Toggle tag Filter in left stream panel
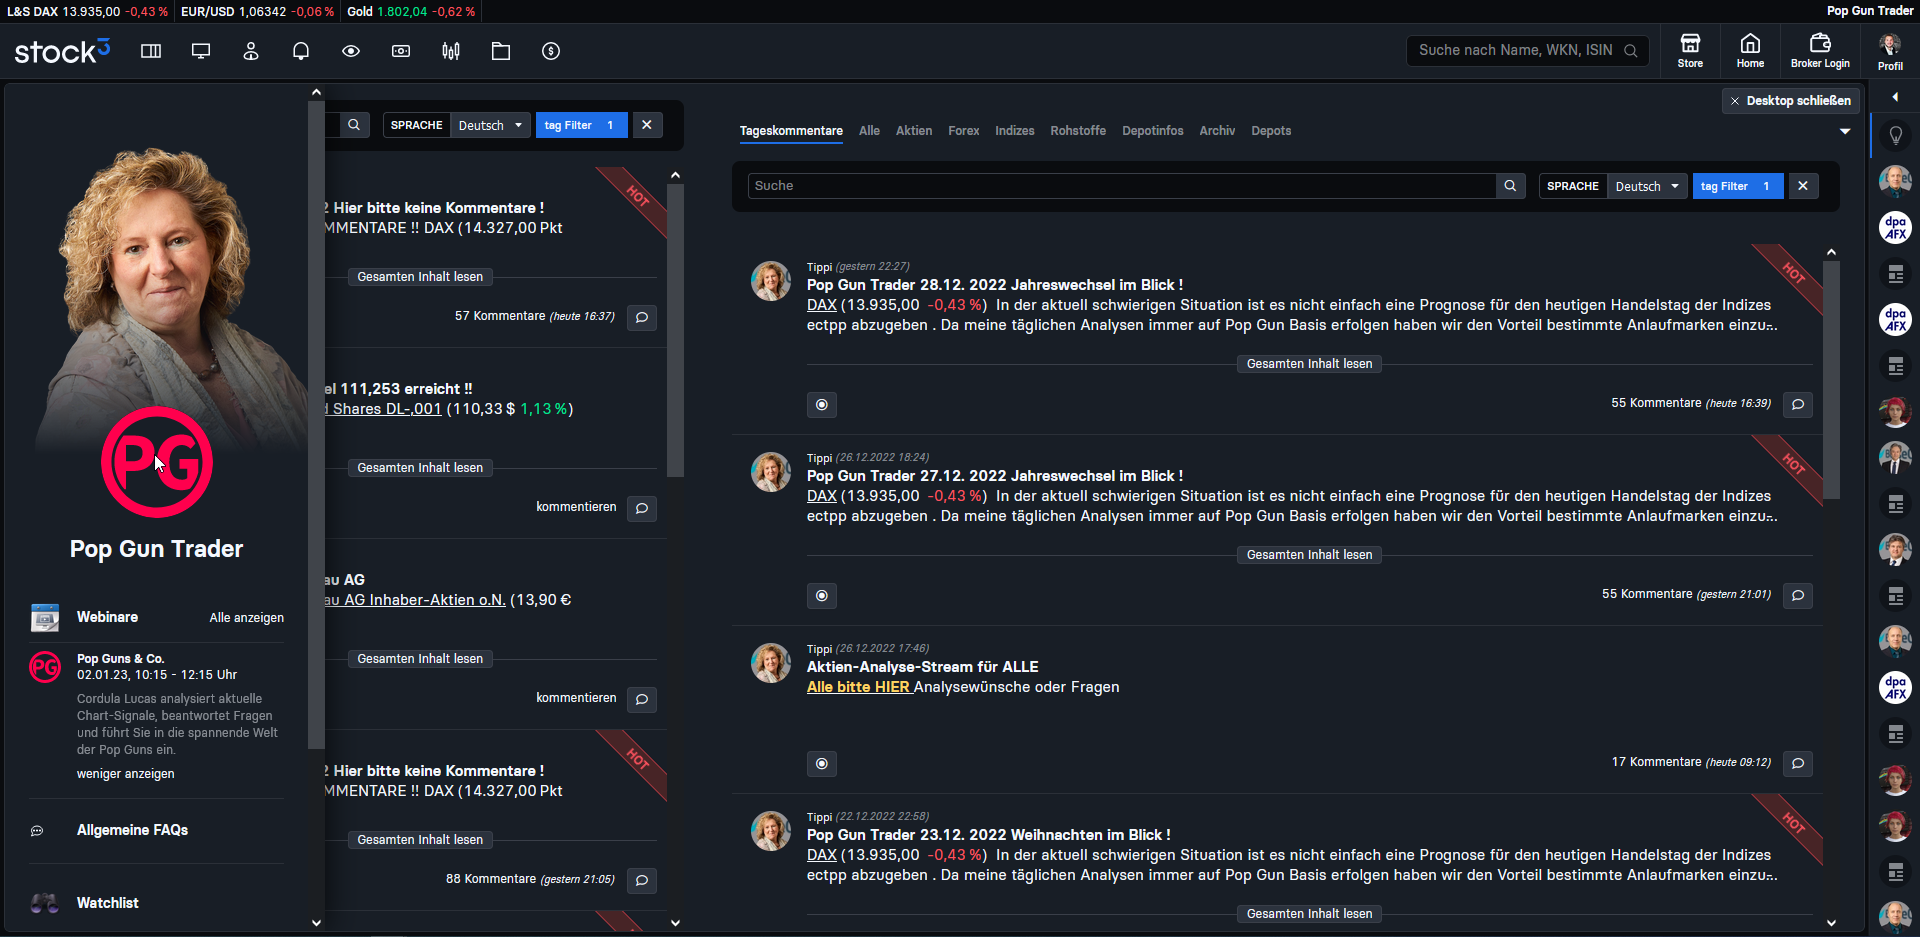 581,125
